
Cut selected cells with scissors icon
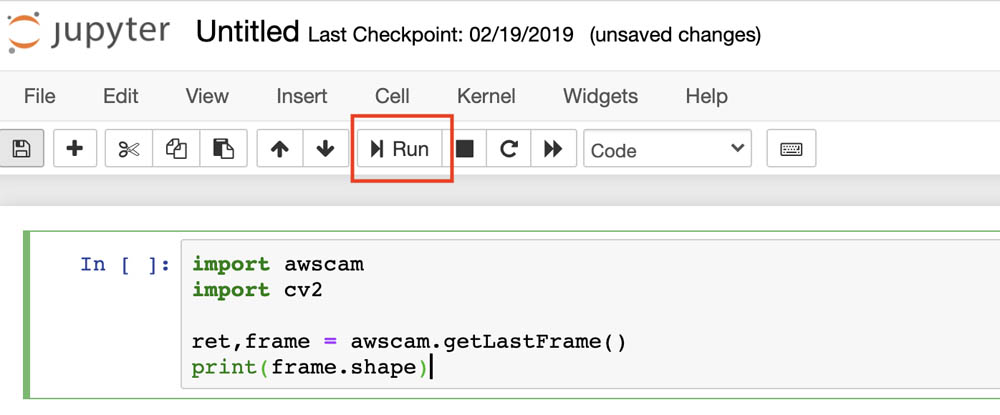[x=129, y=149]
